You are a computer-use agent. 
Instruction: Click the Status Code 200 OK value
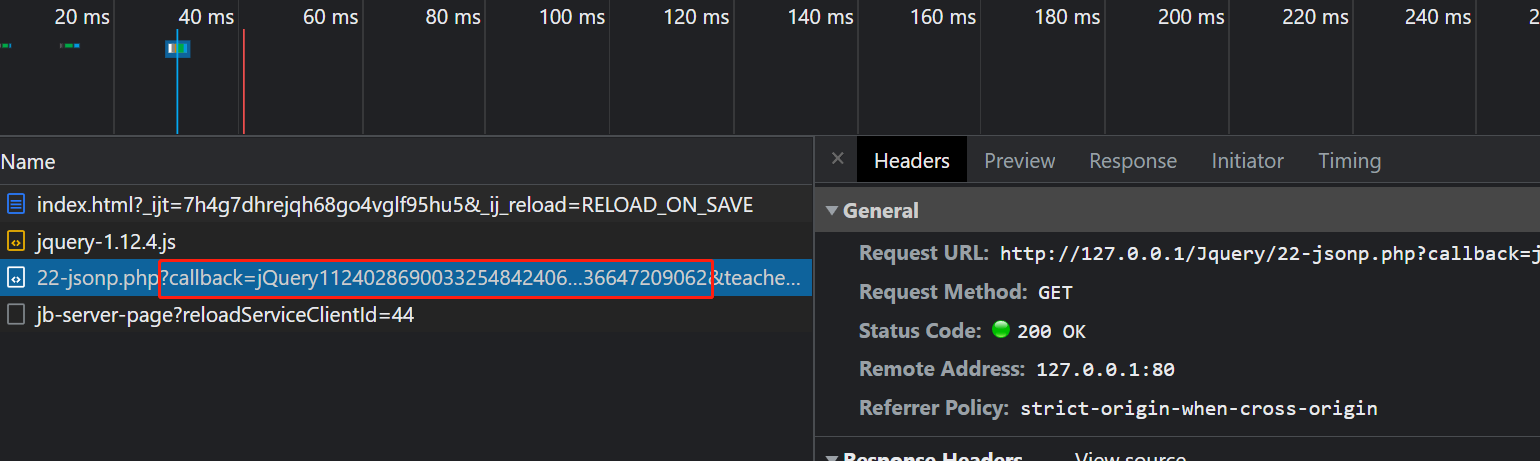click(x=1051, y=331)
